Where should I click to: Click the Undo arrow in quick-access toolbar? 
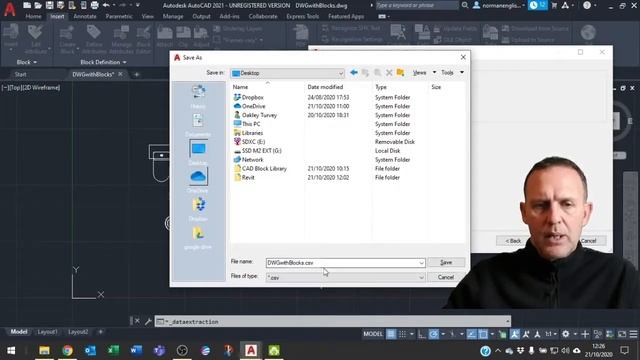click(x=106, y=5)
